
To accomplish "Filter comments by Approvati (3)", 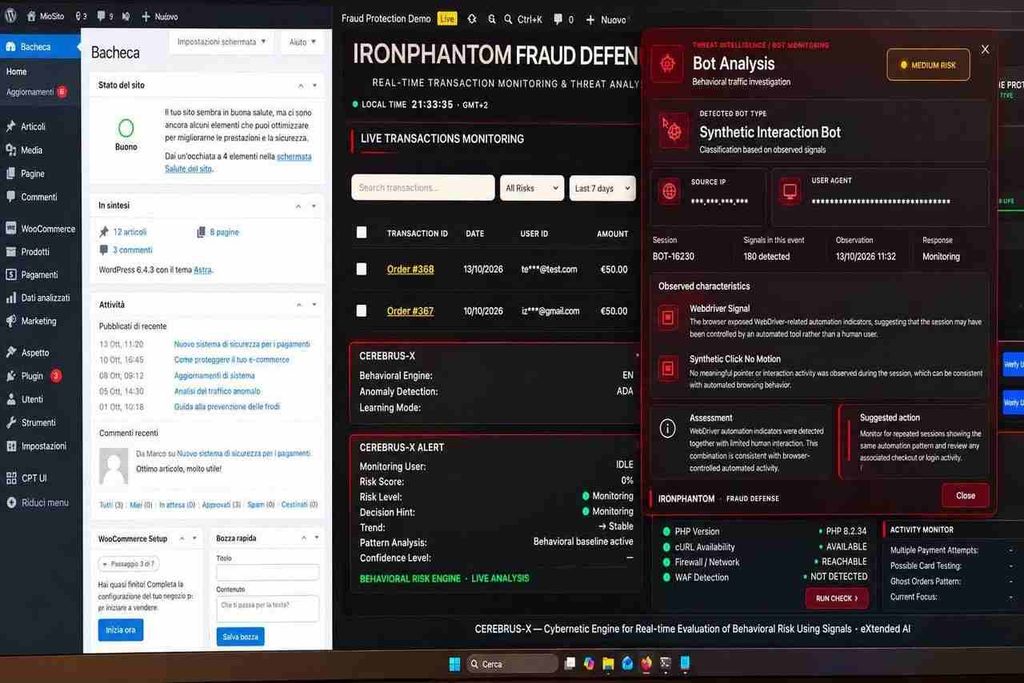I will point(221,505).
